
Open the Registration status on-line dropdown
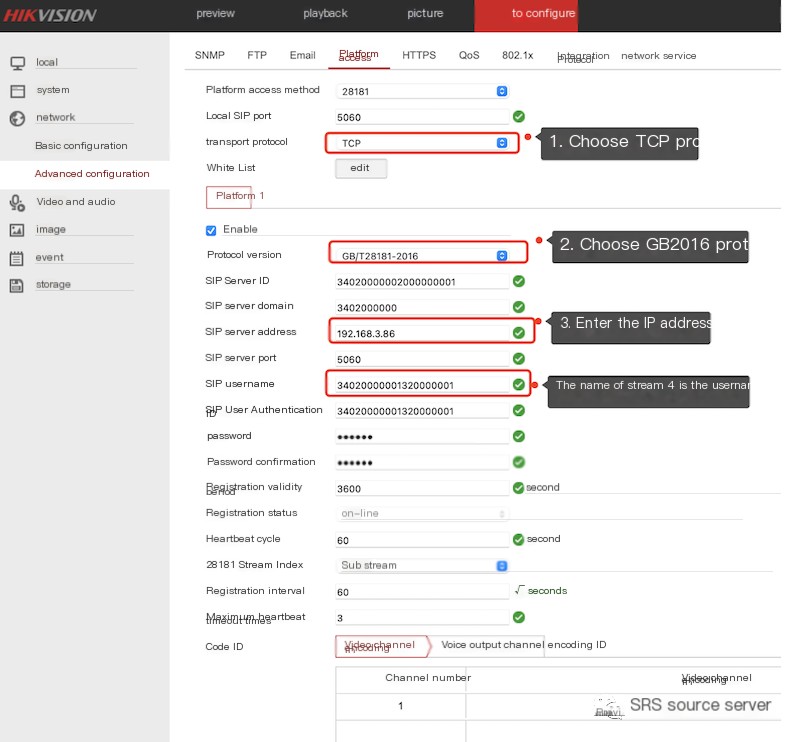[x=422, y=514]
